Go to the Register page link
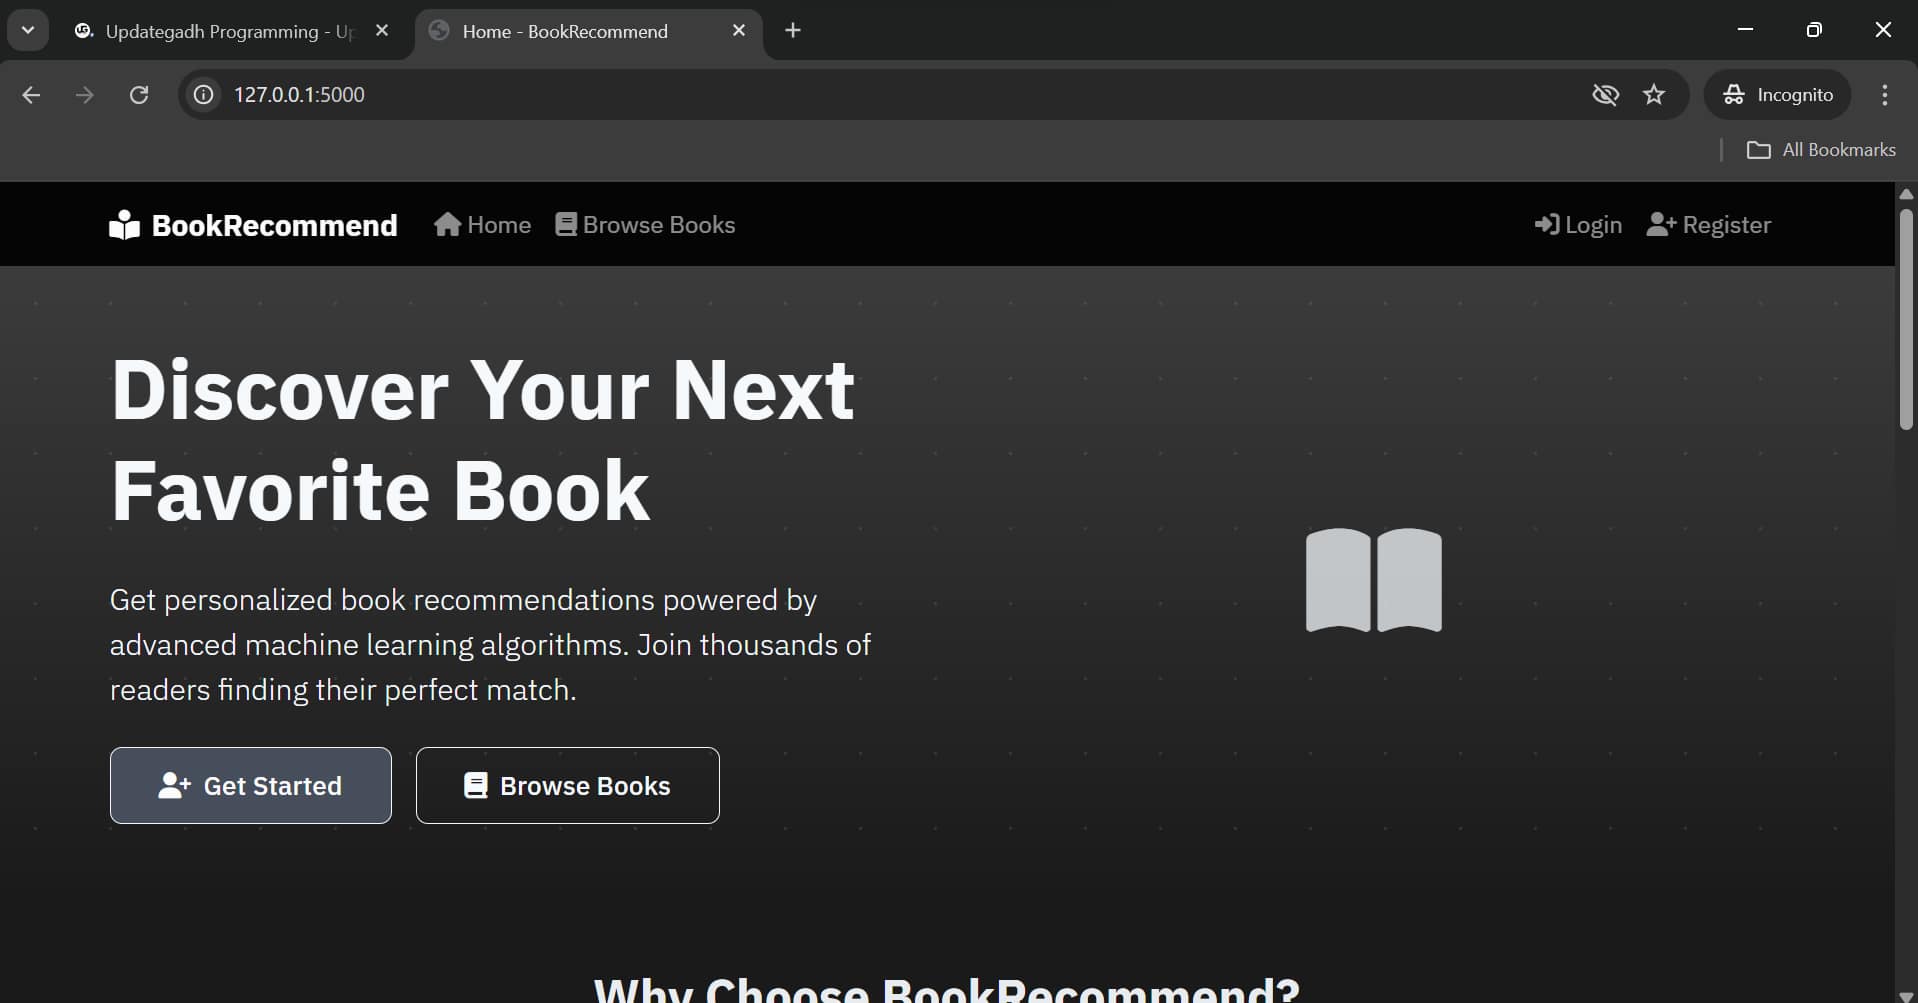Screen dimensions: 1918x1003 [1708, 225]
